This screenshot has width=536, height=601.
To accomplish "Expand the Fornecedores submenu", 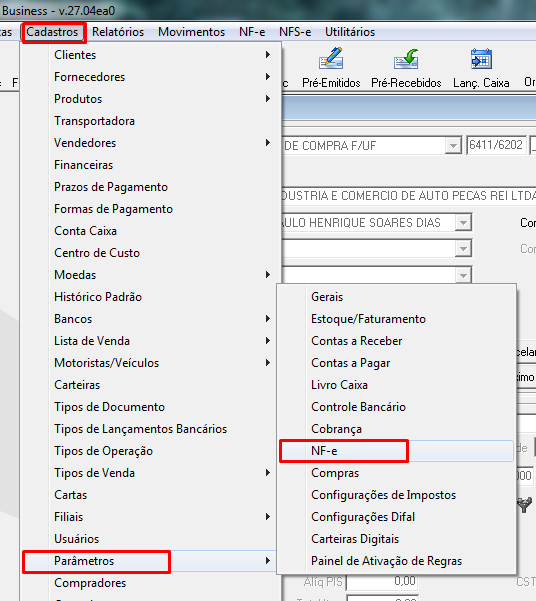I will (x=151, y=77).
